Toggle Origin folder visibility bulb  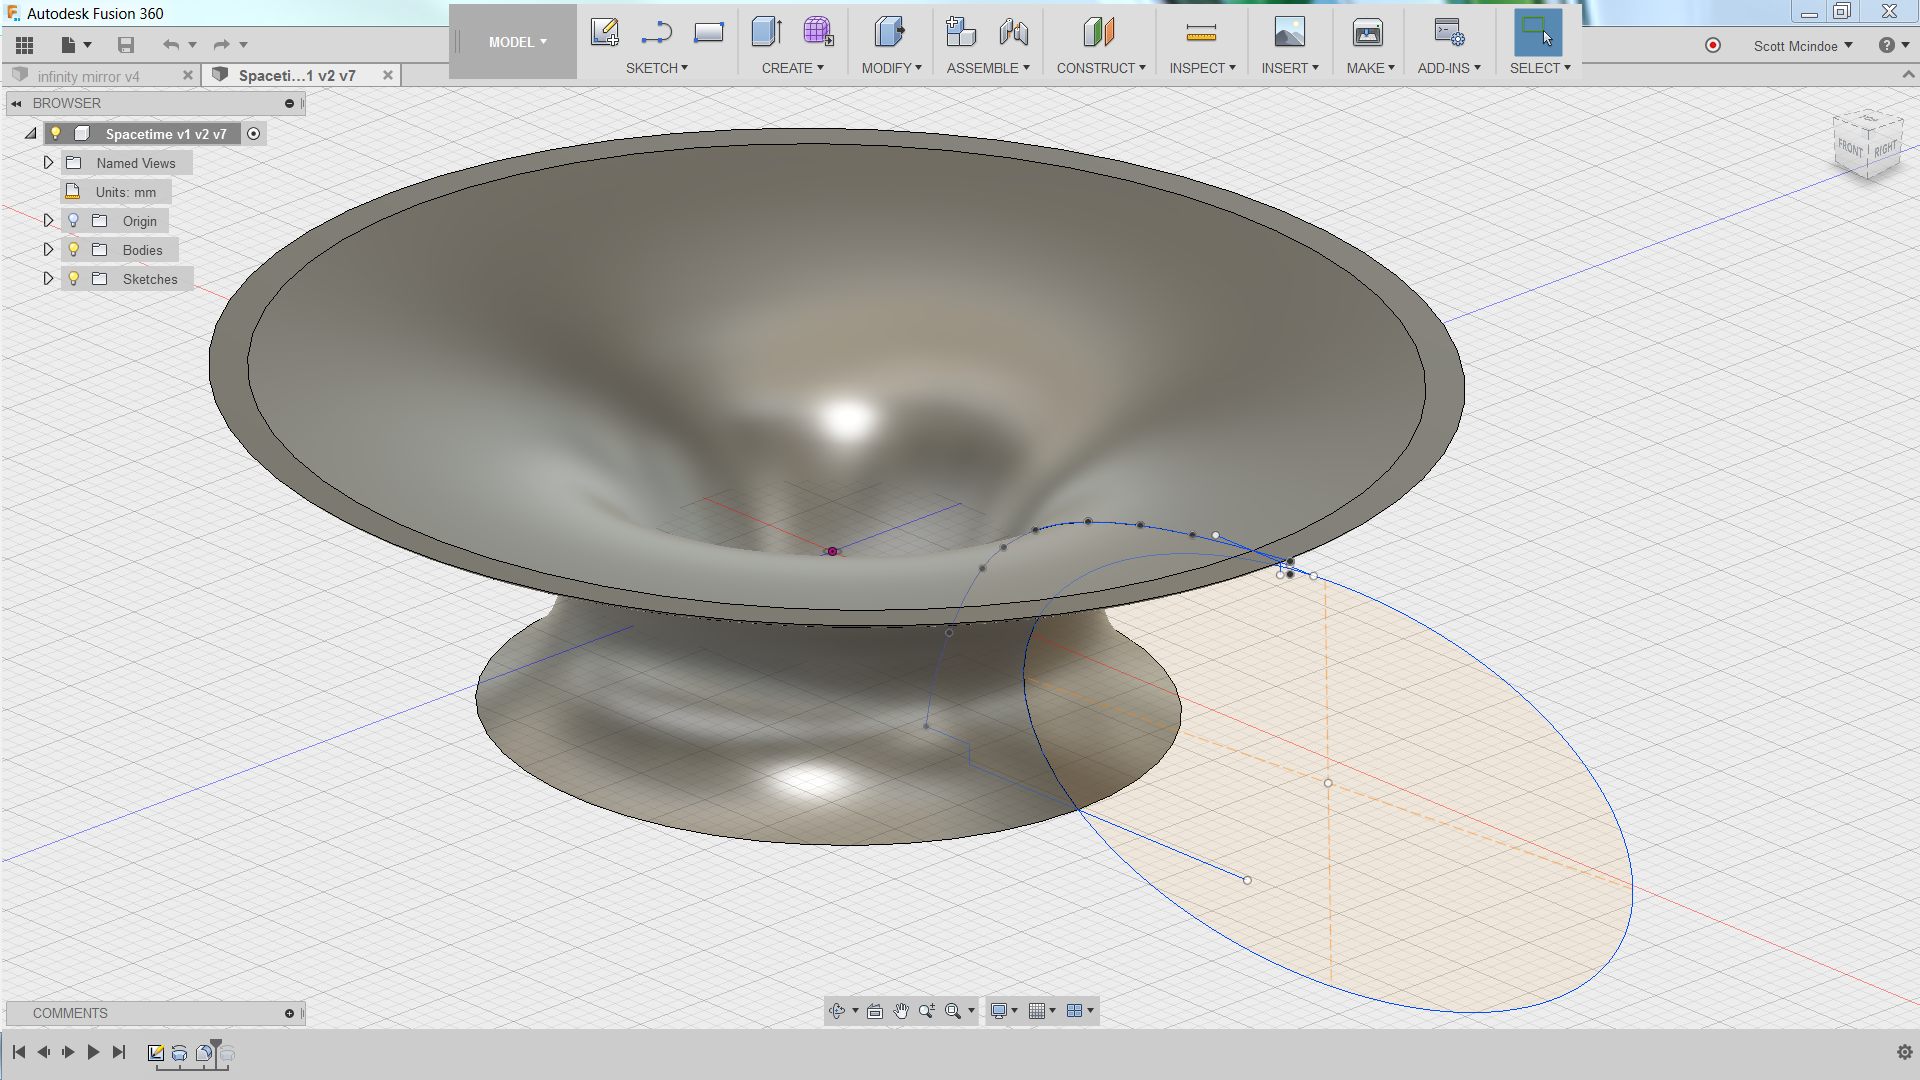[x=73, y=220]
